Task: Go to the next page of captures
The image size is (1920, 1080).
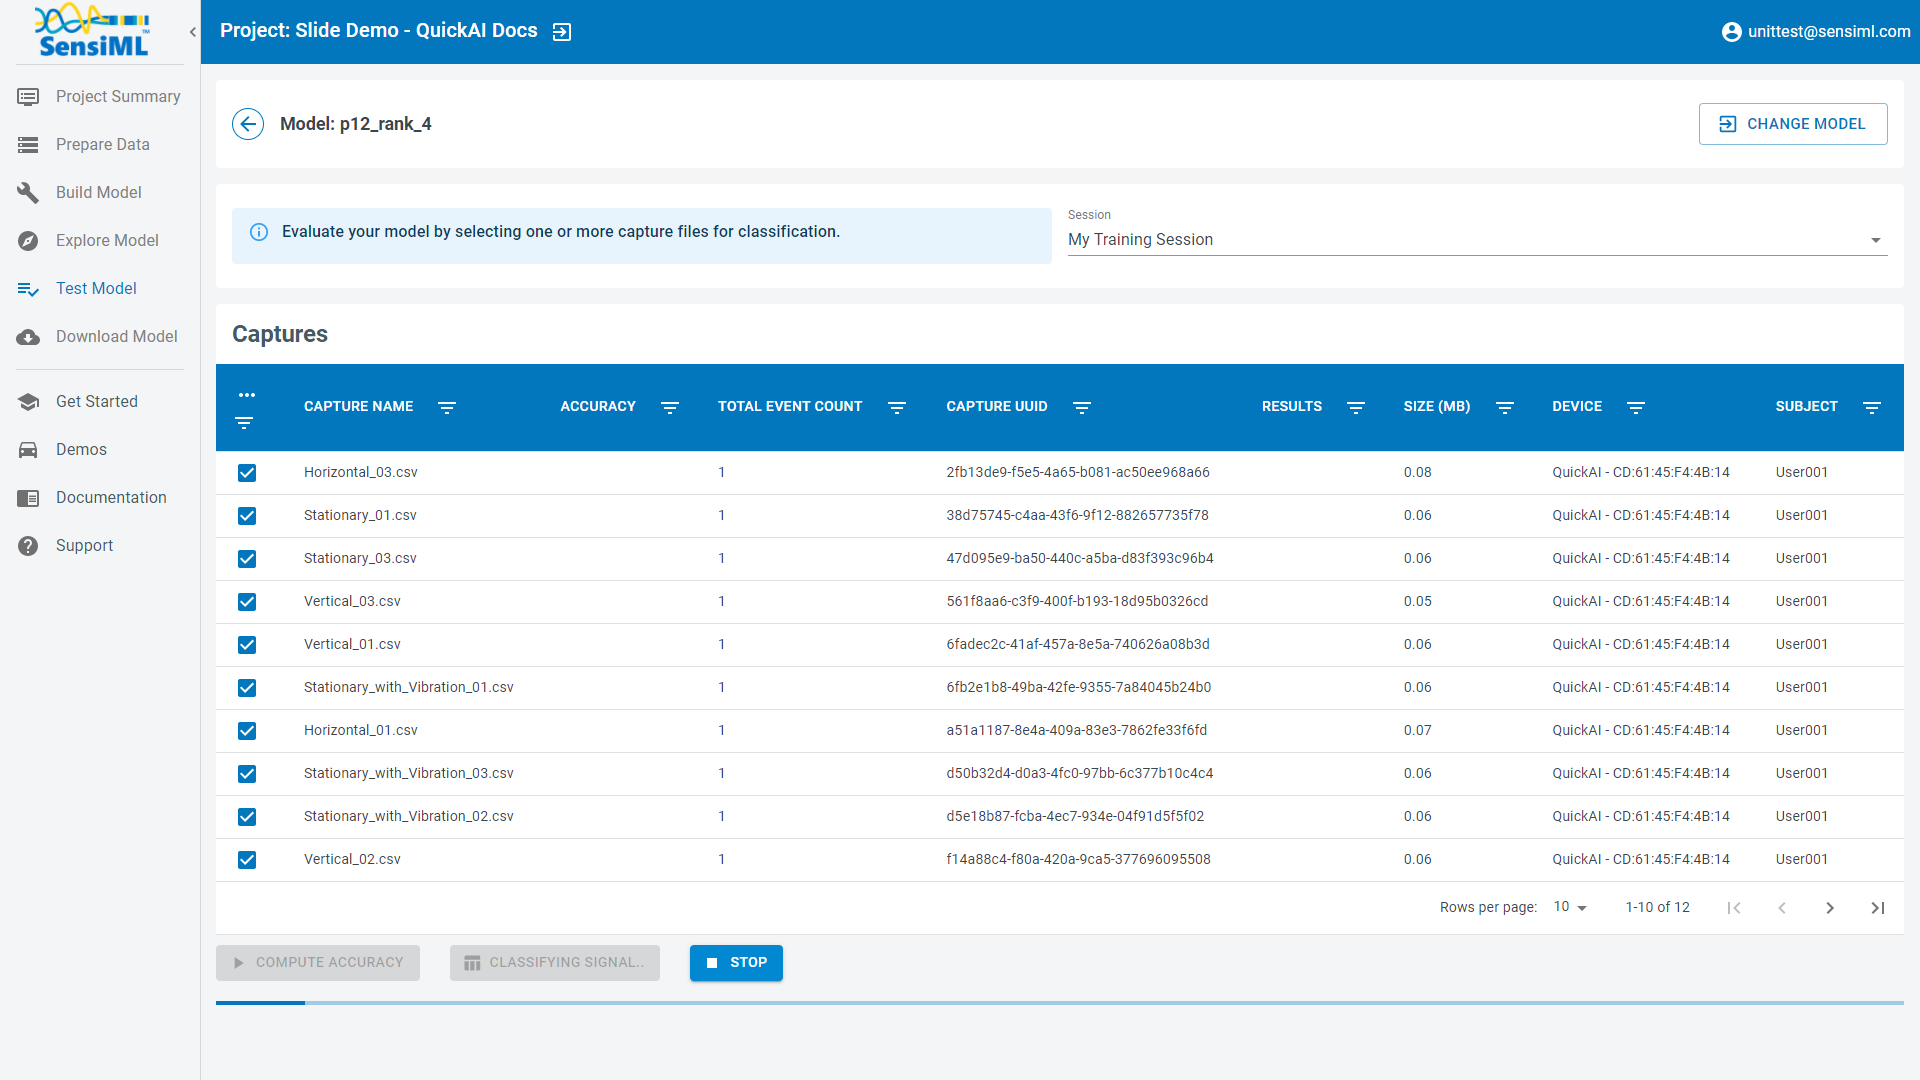Action: click(1830, 908)
